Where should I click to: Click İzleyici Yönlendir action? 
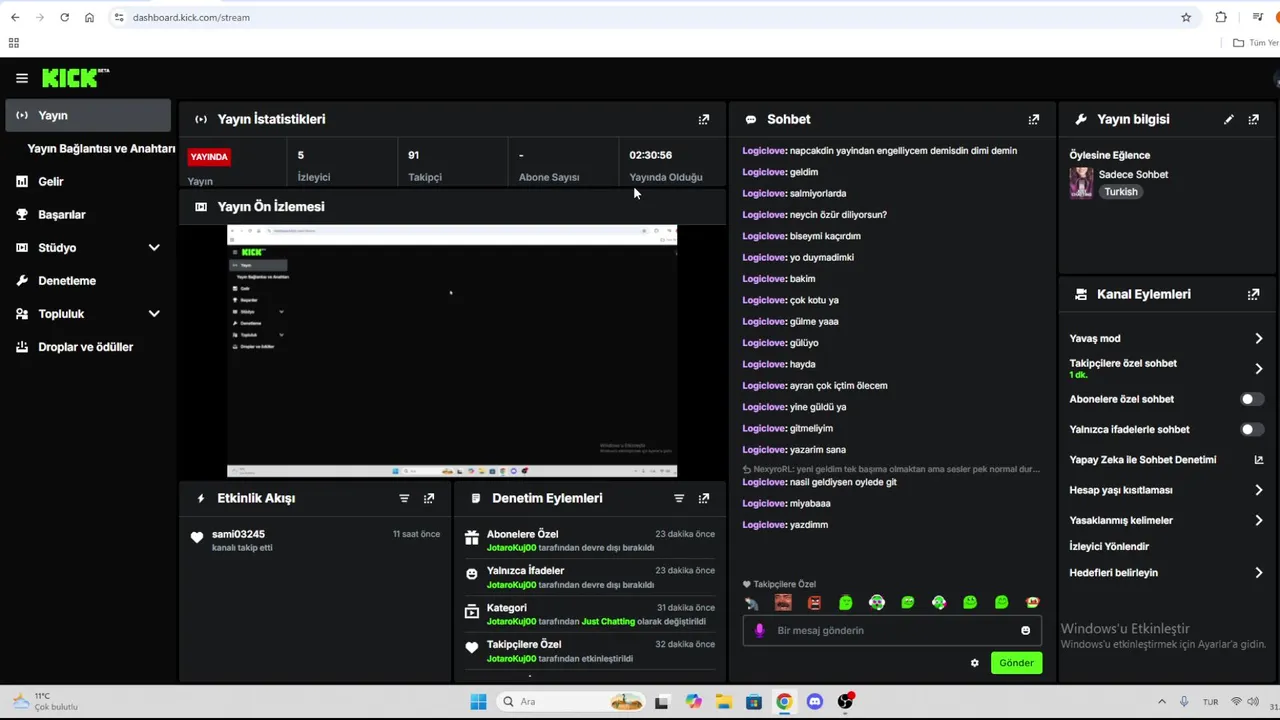coord(1109,546)
